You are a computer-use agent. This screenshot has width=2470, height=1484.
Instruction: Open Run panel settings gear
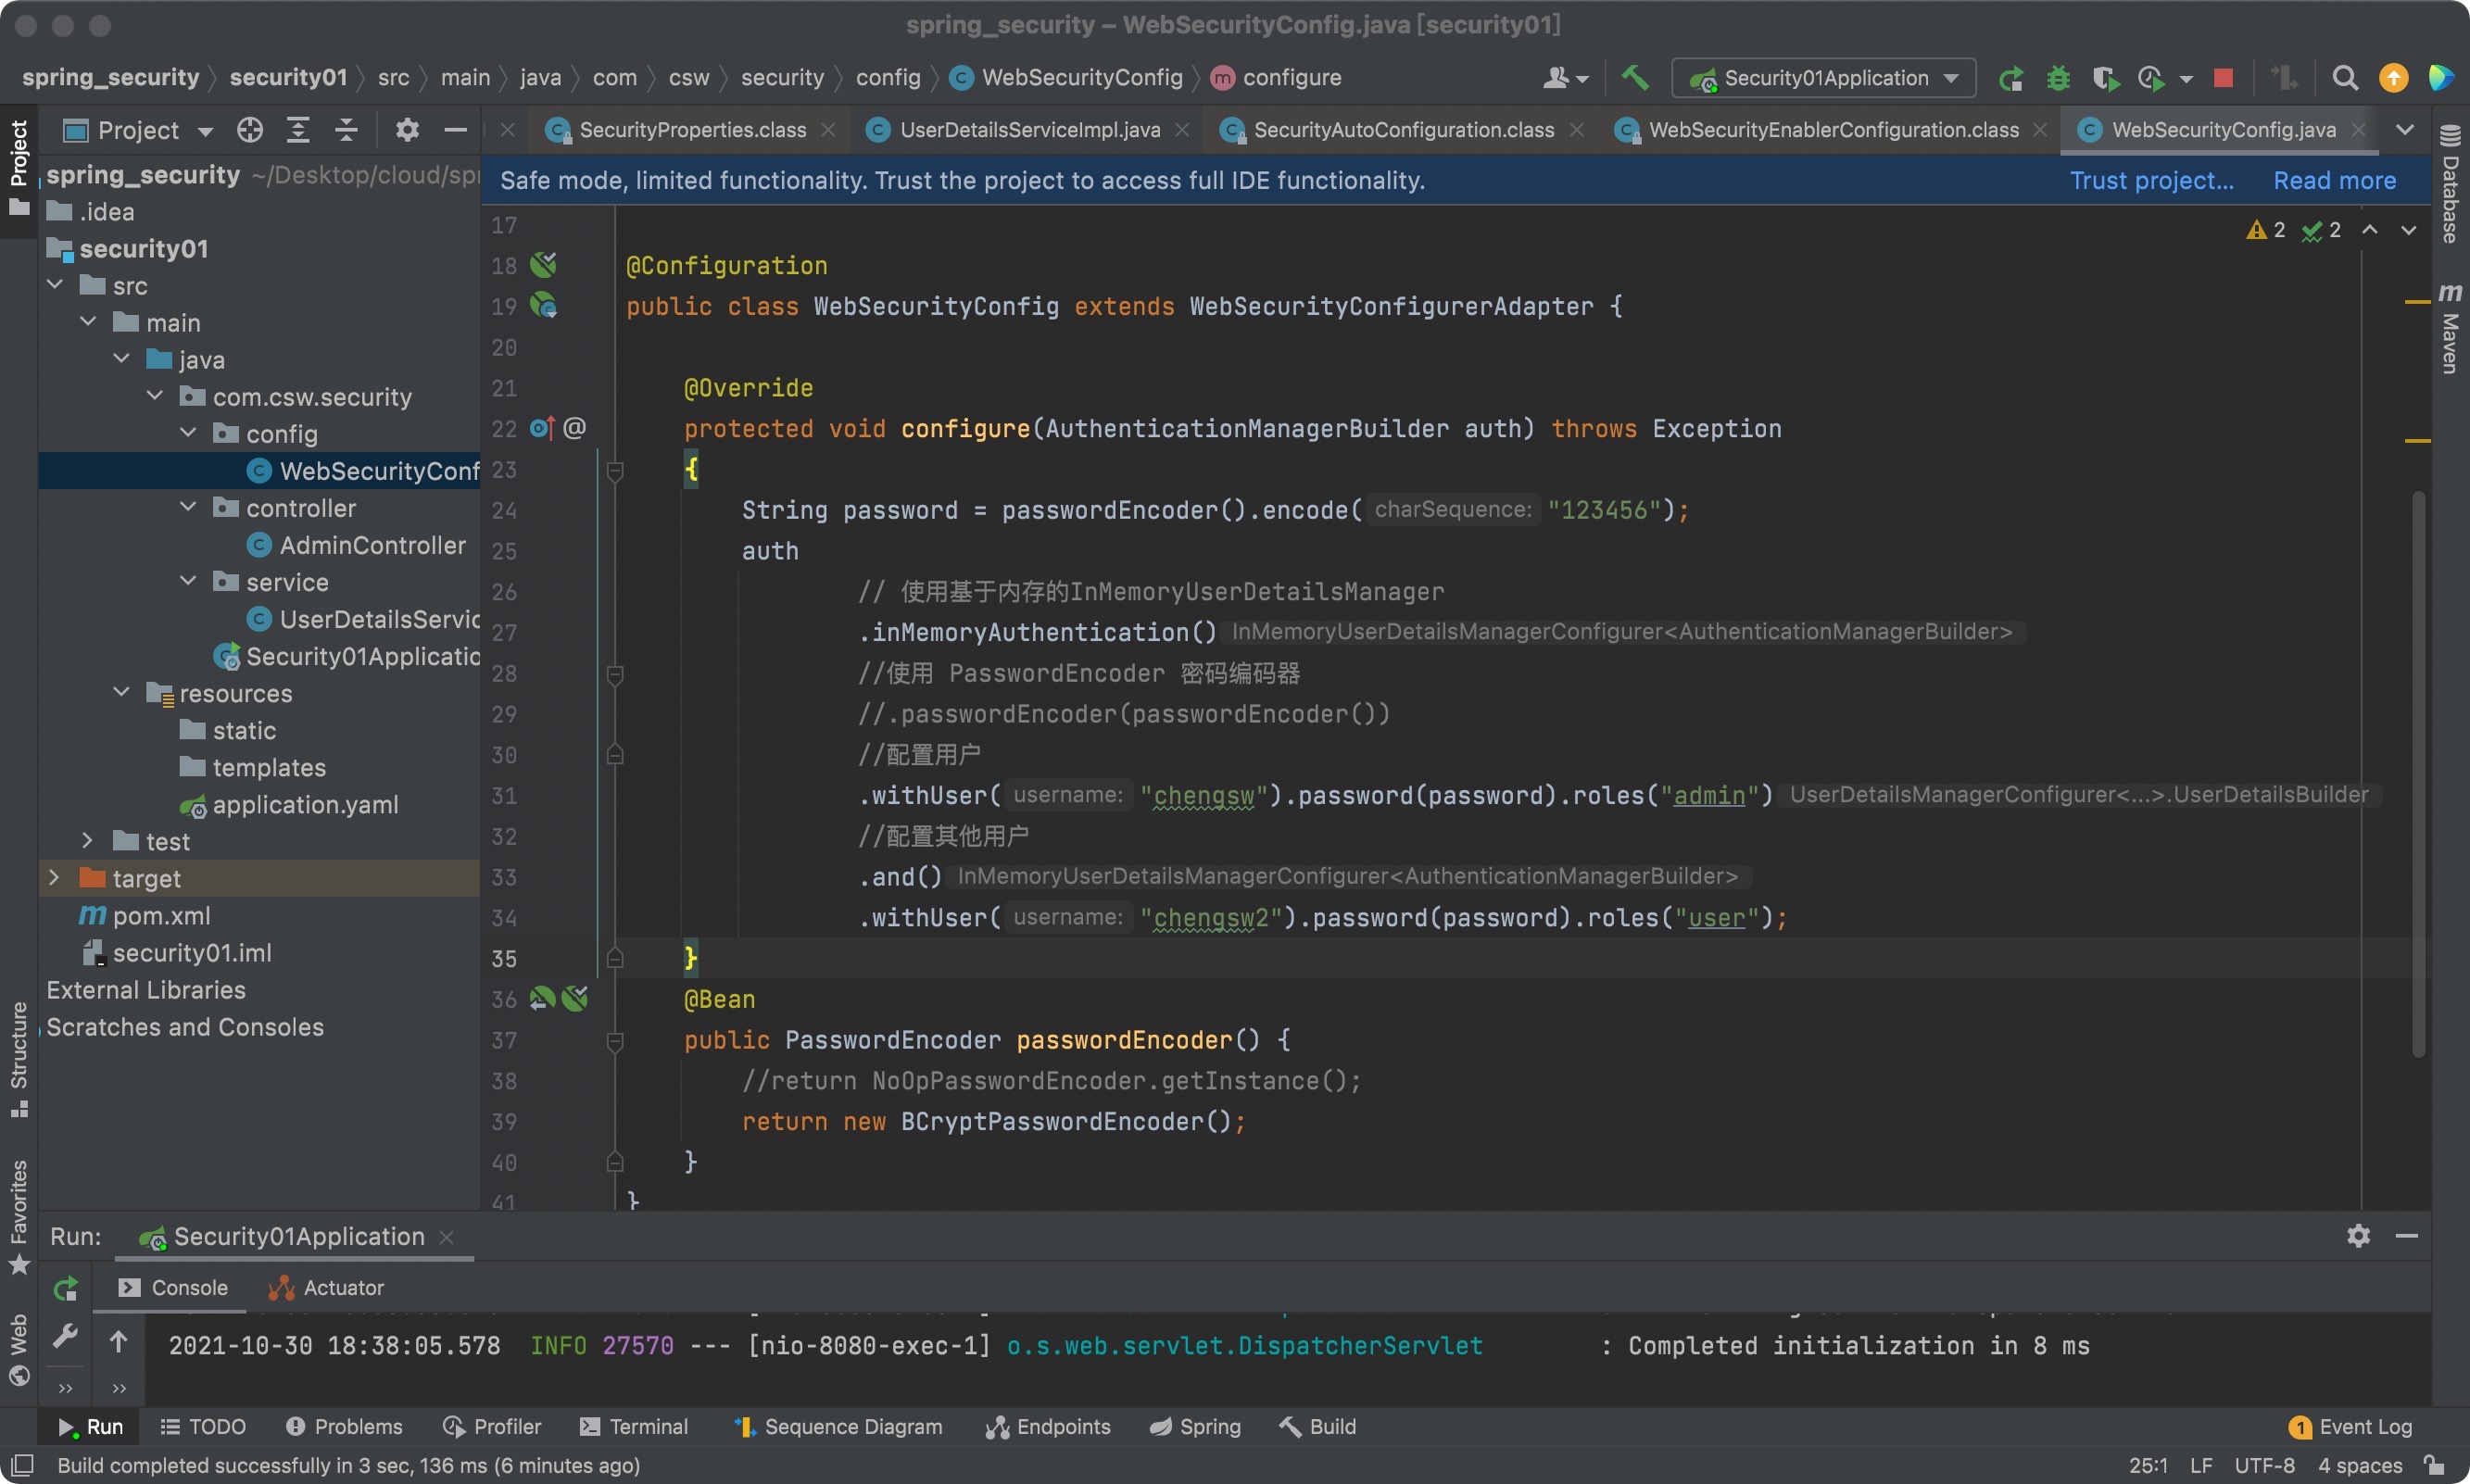point(2358,1236)
